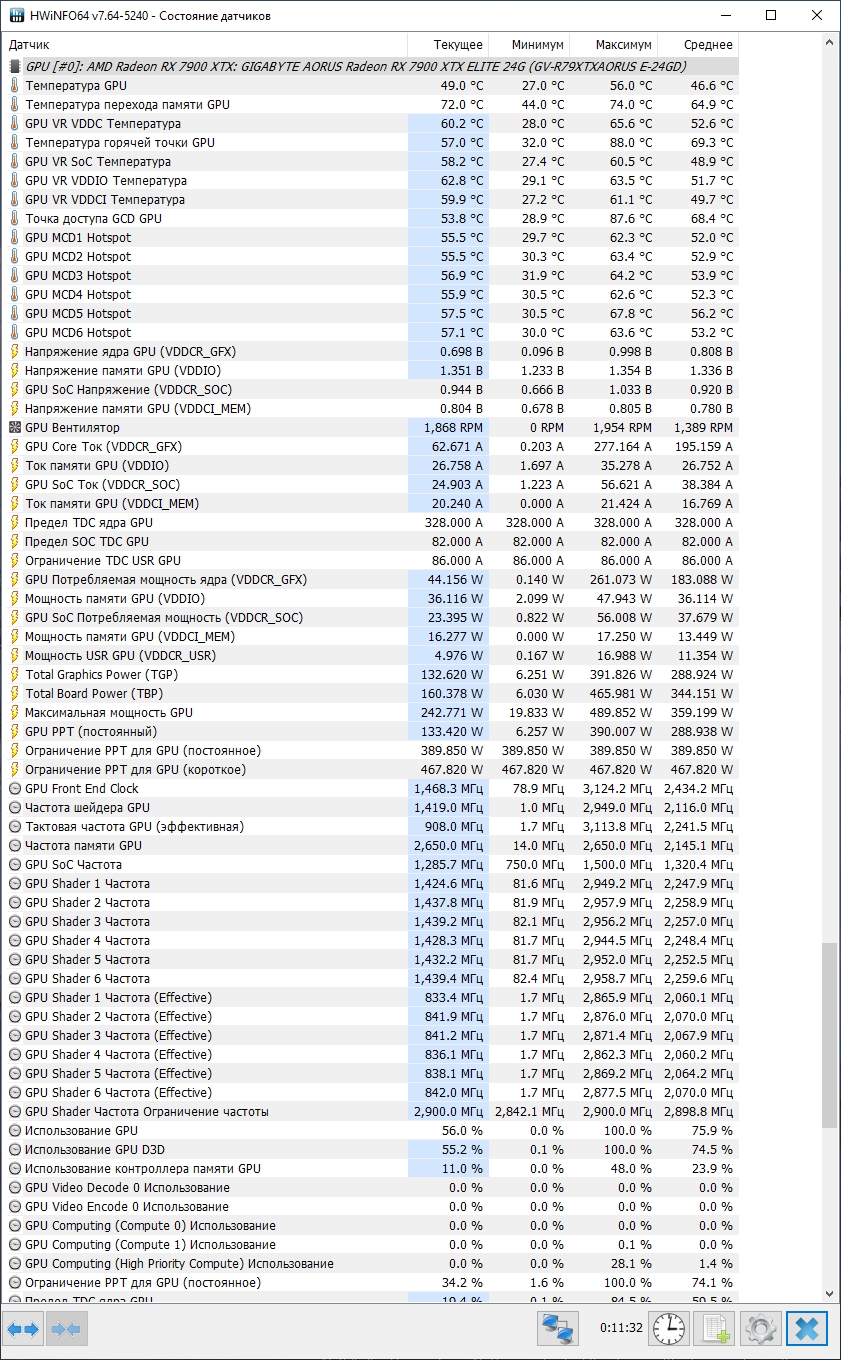Viewport: 841px width, 1360px height.
Task: Click lightning icon of Total Board Power (TBP)
Action: pyautogui.click(x=15, y=694)
